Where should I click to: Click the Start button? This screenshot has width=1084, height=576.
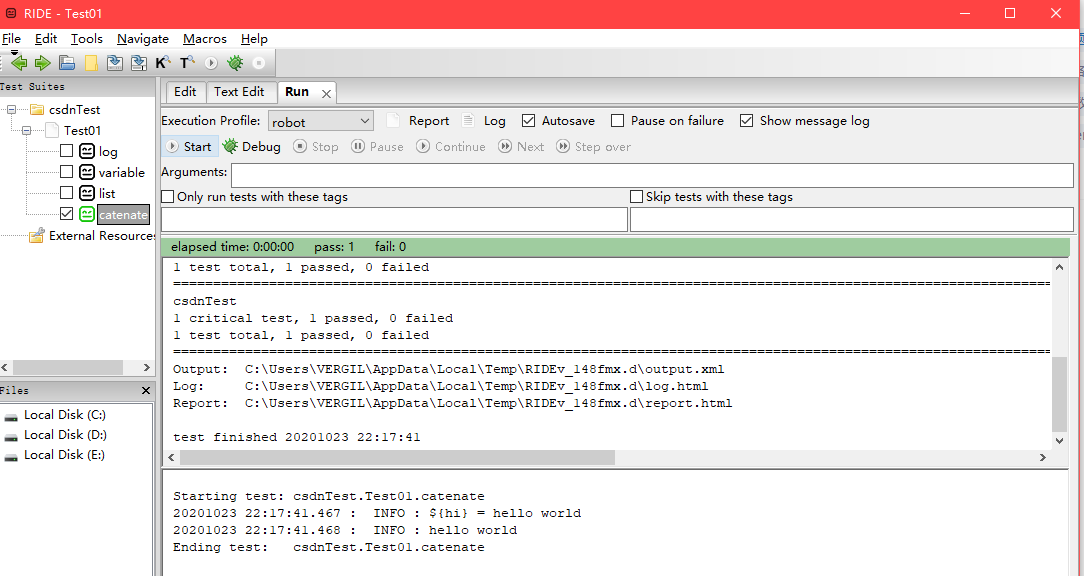(x=189, y=147)
